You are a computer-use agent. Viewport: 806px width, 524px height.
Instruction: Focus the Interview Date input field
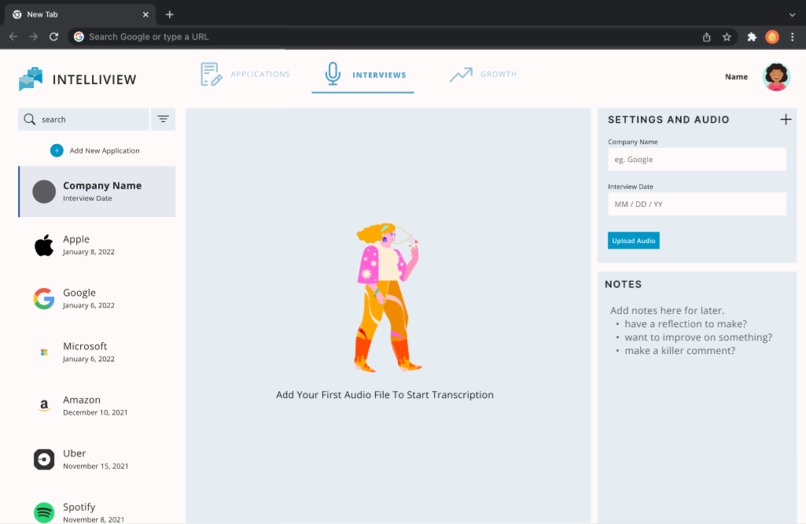(697, 204)
